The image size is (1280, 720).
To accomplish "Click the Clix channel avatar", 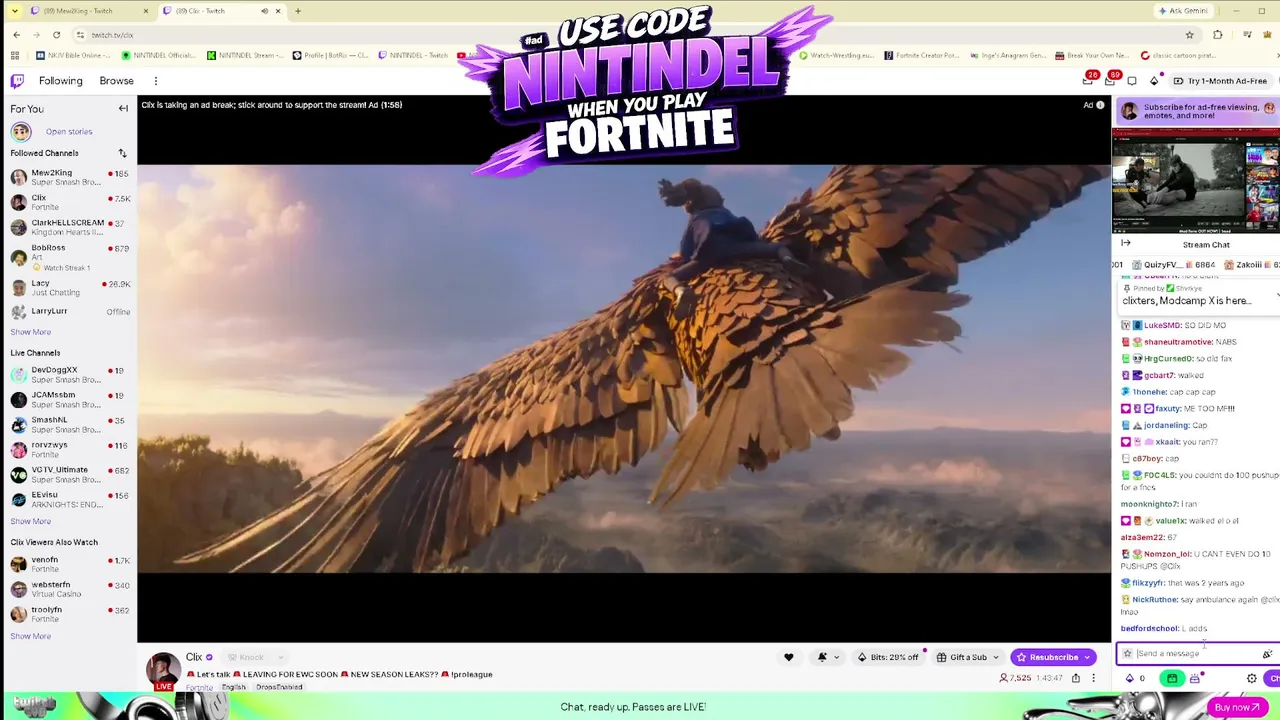I will 164,670.
